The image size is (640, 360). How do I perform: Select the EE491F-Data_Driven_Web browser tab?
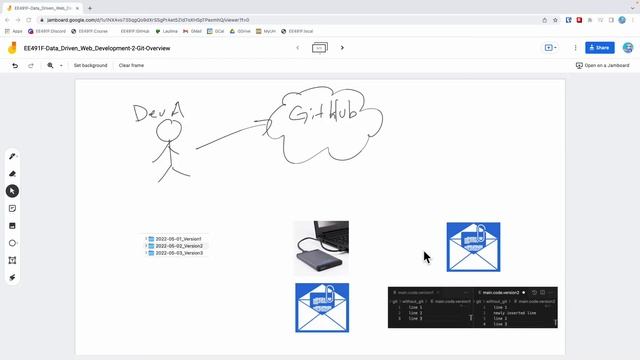[x=42, y=8]
